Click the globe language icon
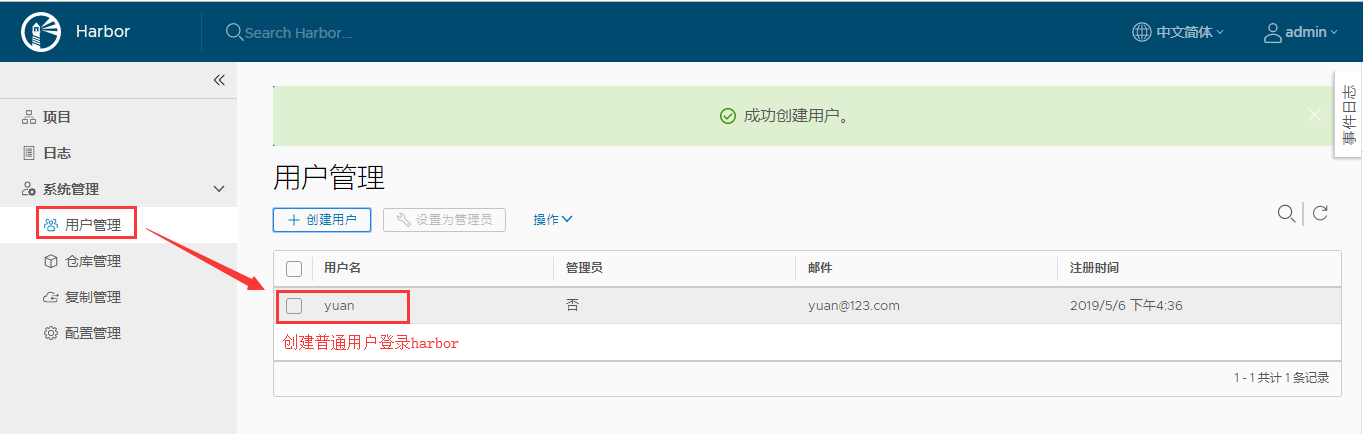Image resolution: width=1363 pixels, height=434 pixels. [x=1141, y=32]
